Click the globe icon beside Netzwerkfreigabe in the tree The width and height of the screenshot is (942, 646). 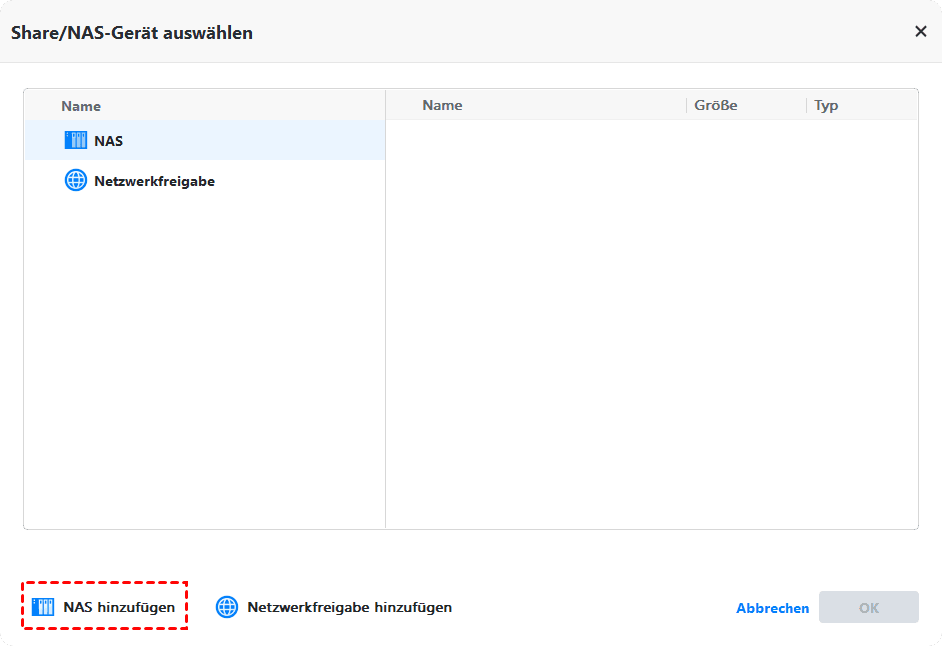[x=76, y=181]
